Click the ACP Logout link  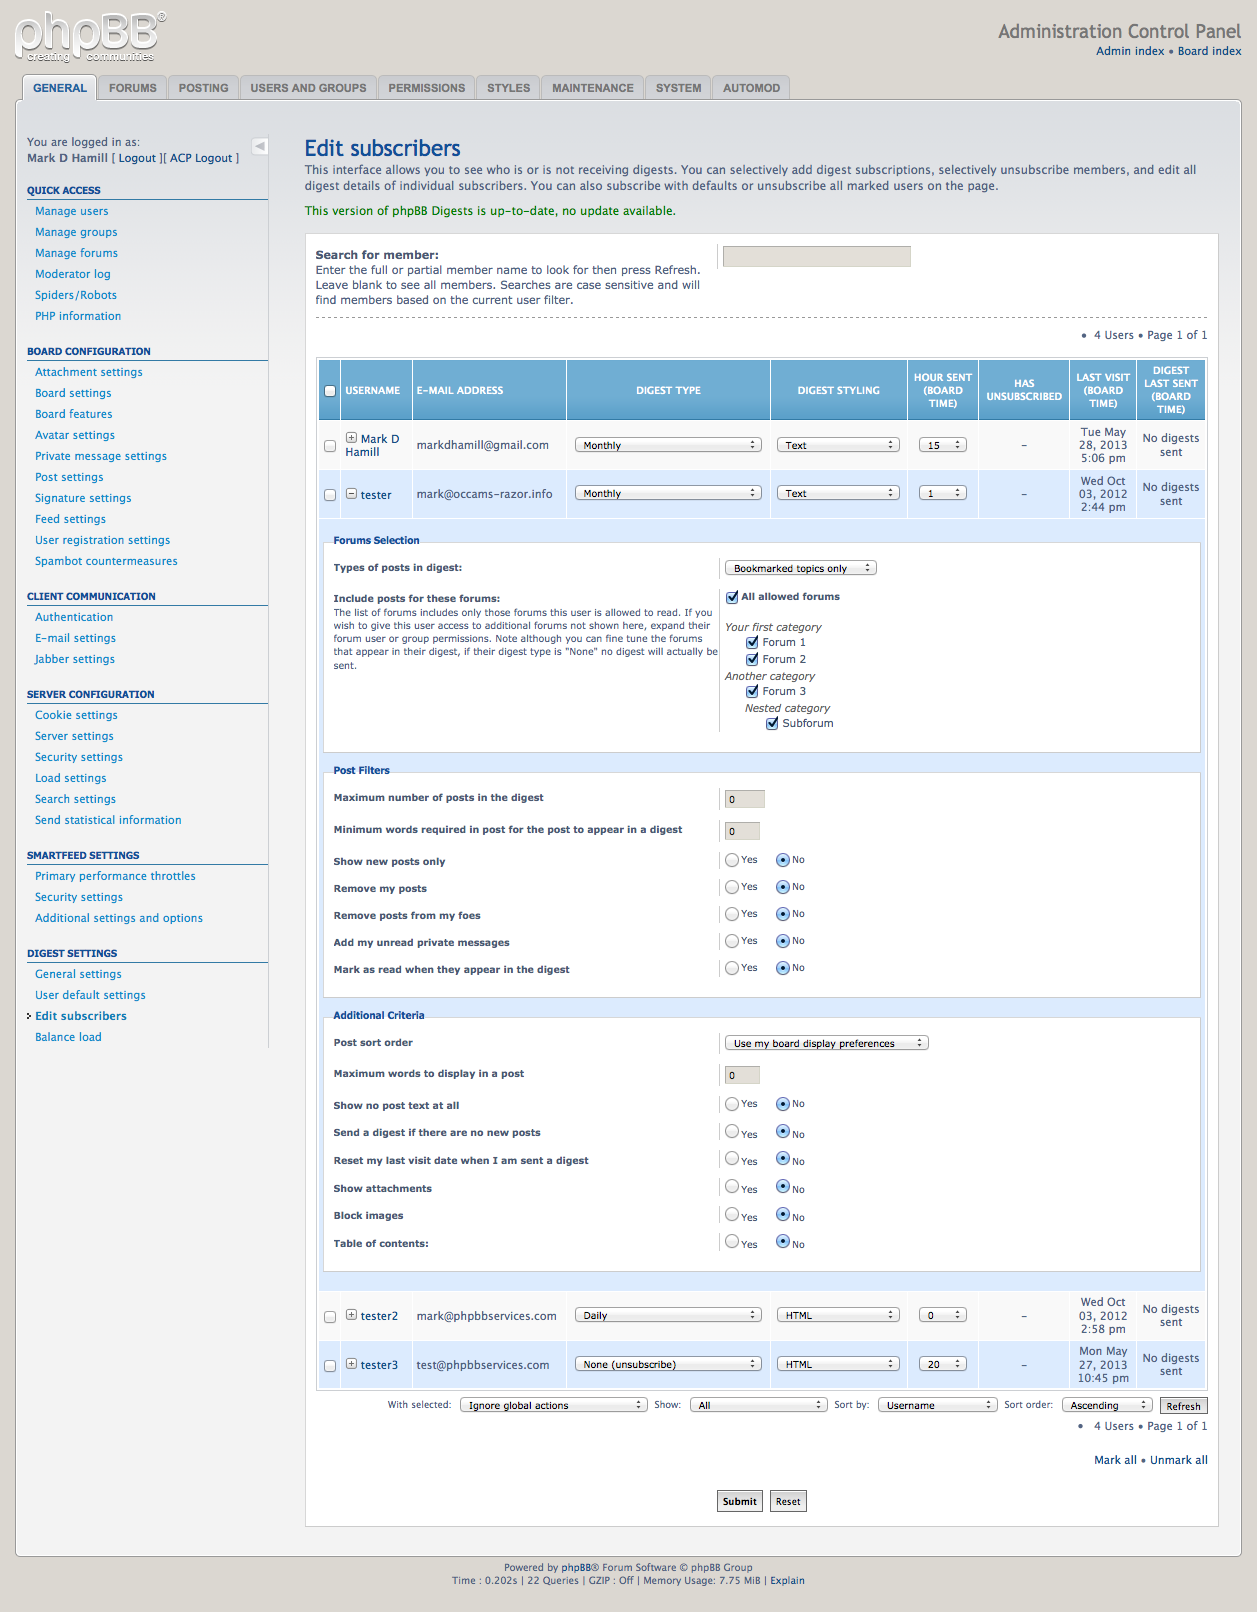coord(201,158)
